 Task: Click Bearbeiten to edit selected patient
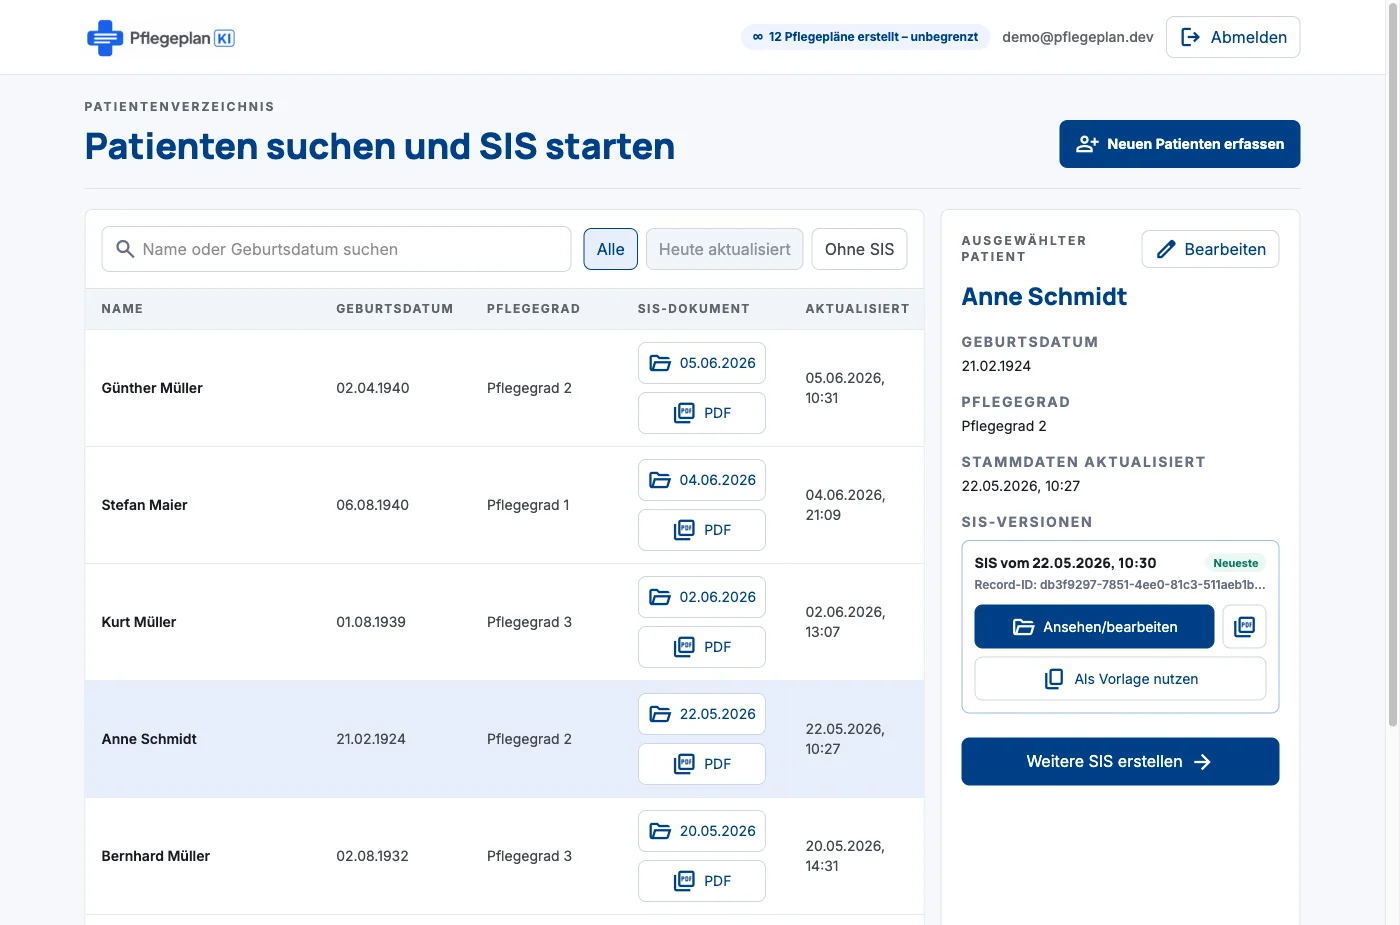pyautogui.click(x=1210, y=249)
